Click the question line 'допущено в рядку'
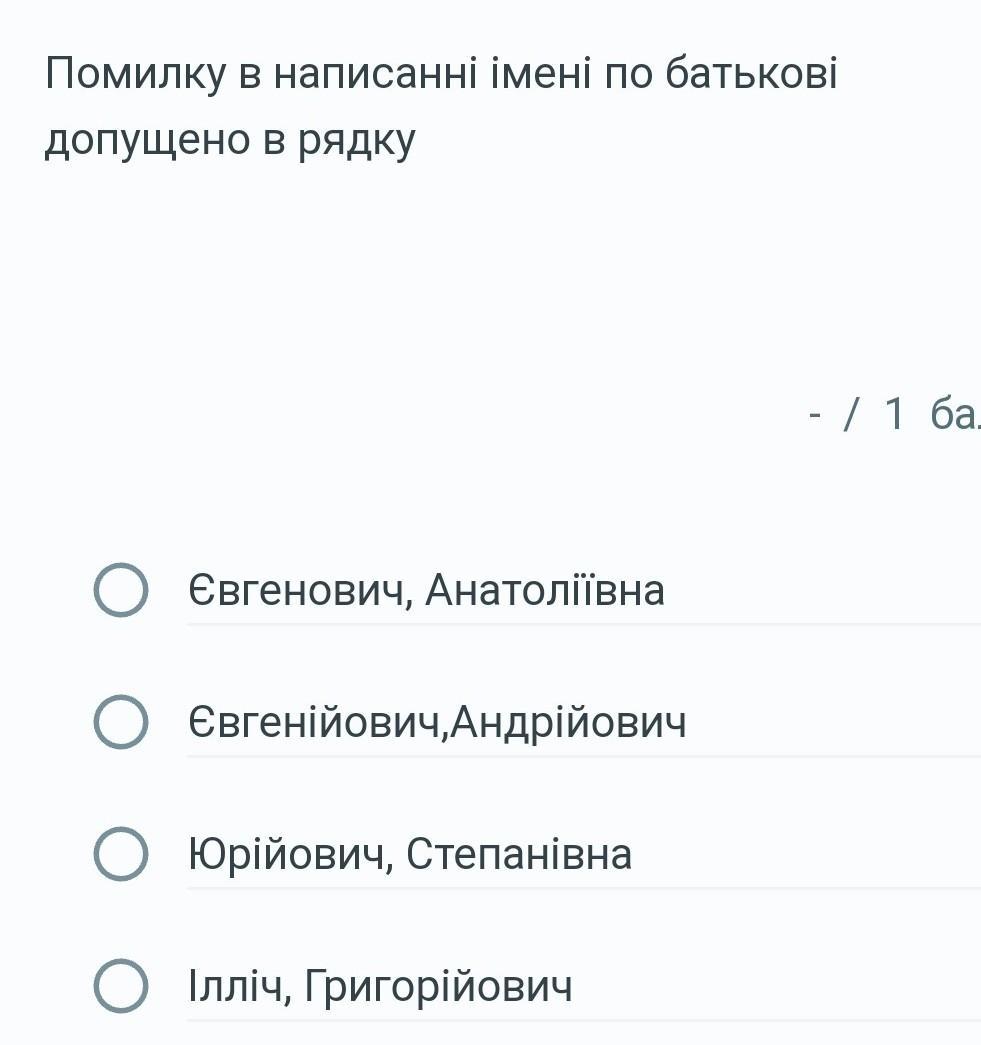The height and width of the screenshot is (1045, 981). 230,140
